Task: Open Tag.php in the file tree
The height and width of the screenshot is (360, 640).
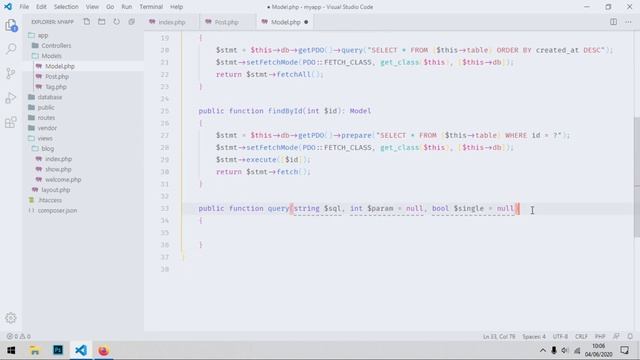Action: [56, 87]
